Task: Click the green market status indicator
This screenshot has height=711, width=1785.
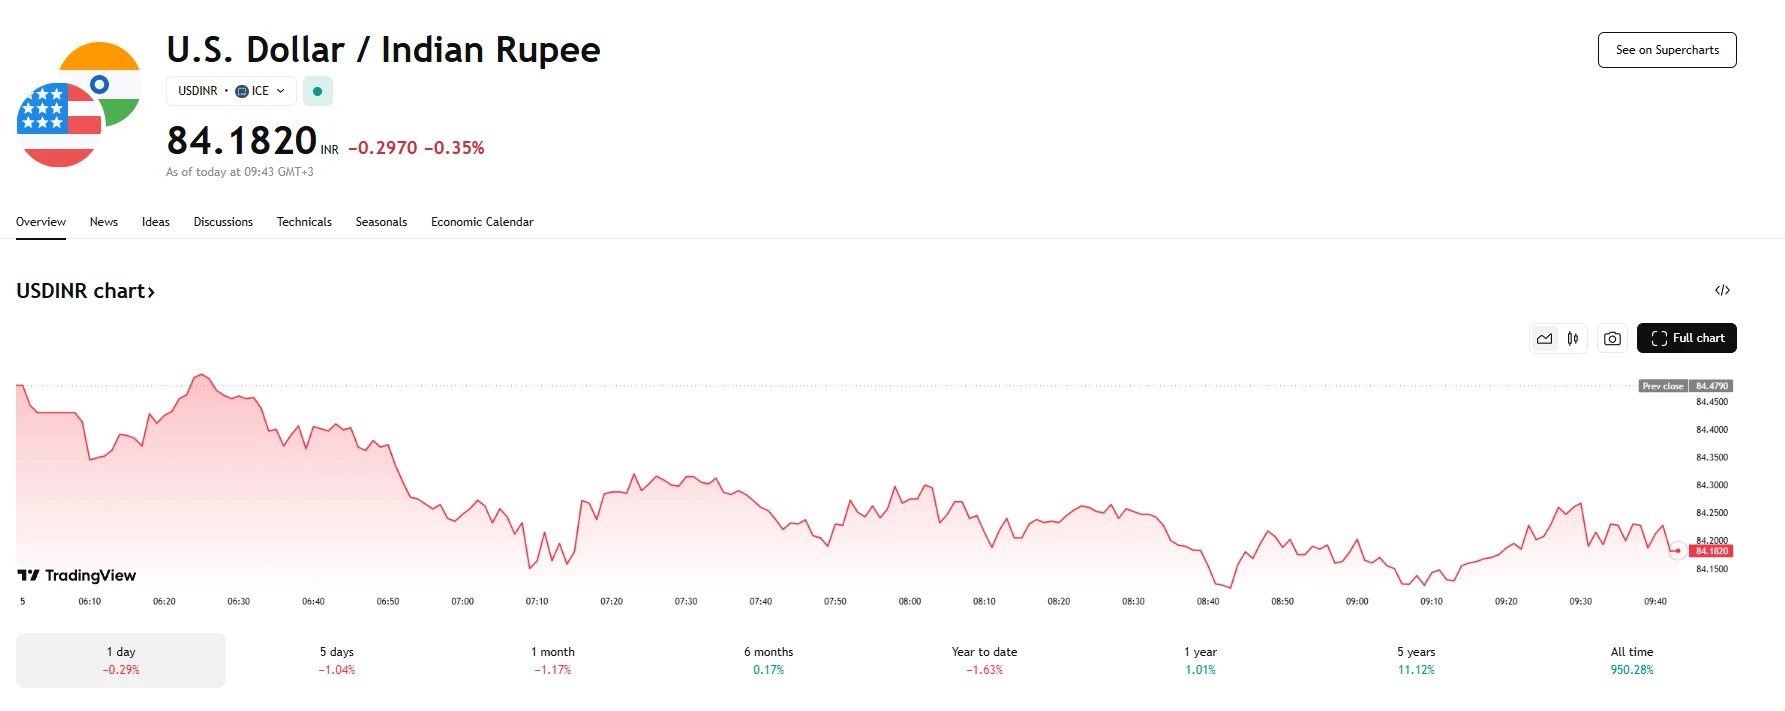Action: 318,91
